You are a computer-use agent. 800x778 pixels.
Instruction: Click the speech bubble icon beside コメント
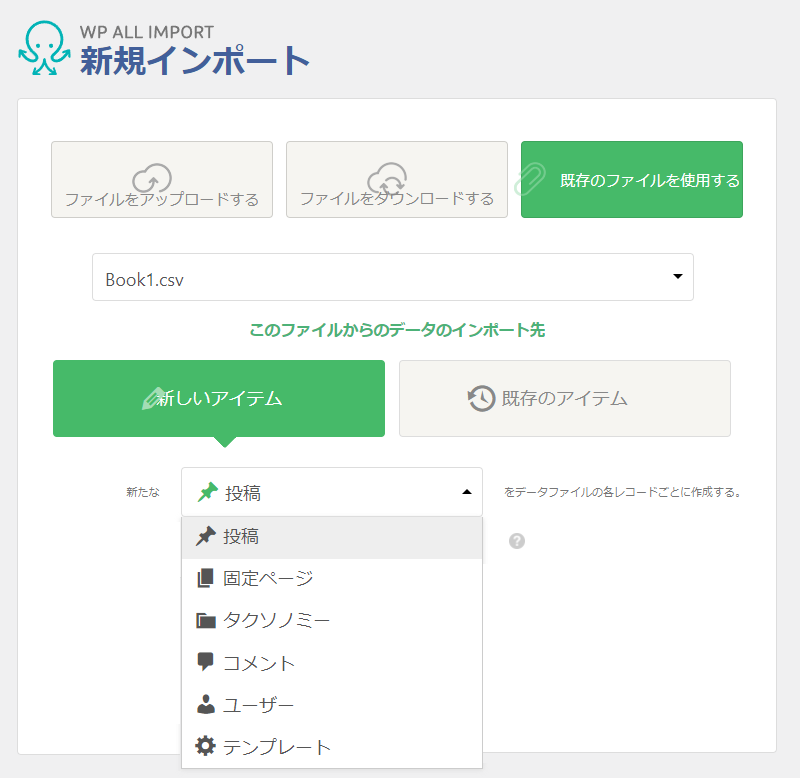point(205,662)
